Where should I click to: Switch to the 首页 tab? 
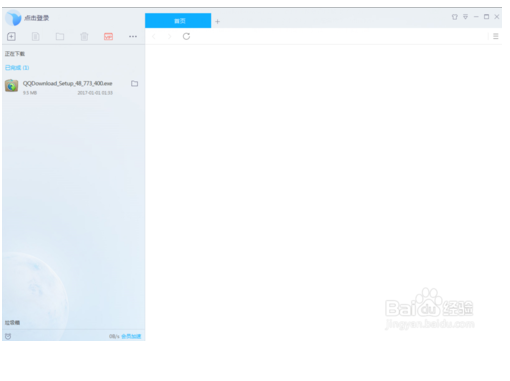(x=178, y=21)
